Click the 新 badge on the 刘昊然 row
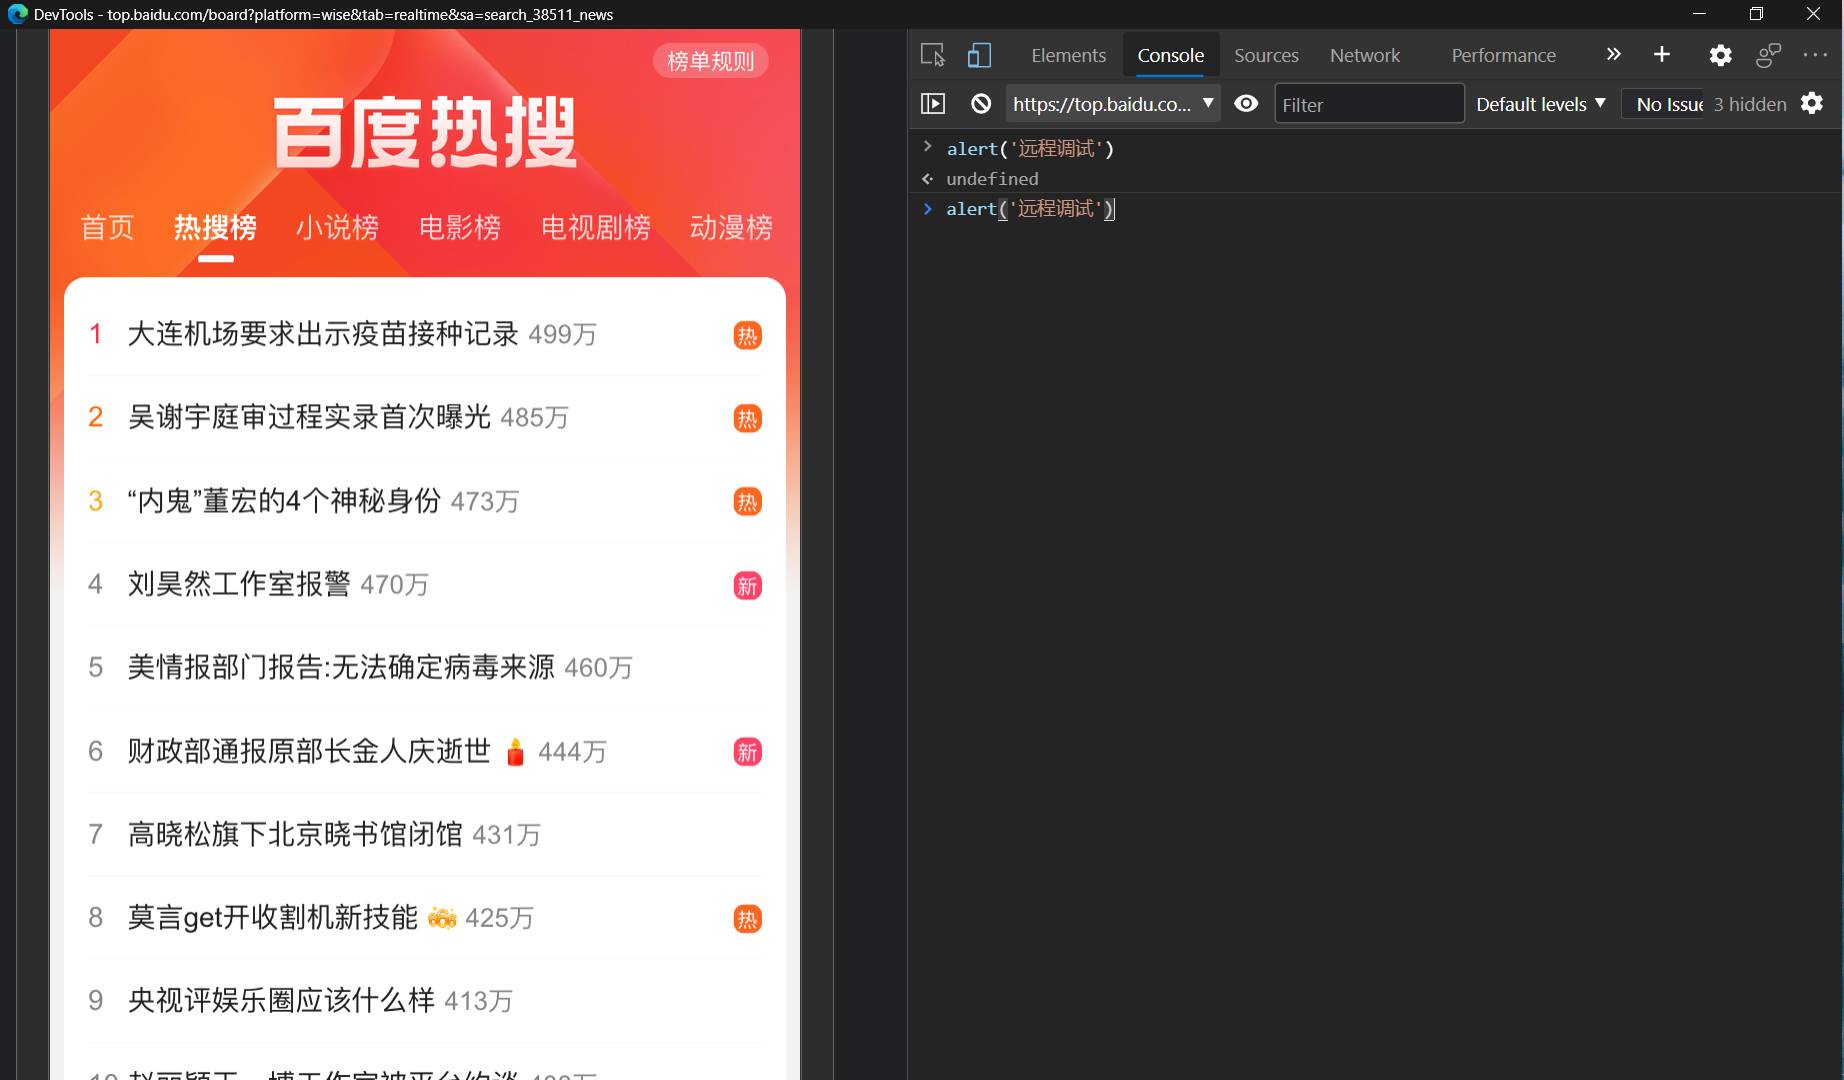Image resolution: width=1844 pixels, height=1080 pixels. 747,585
